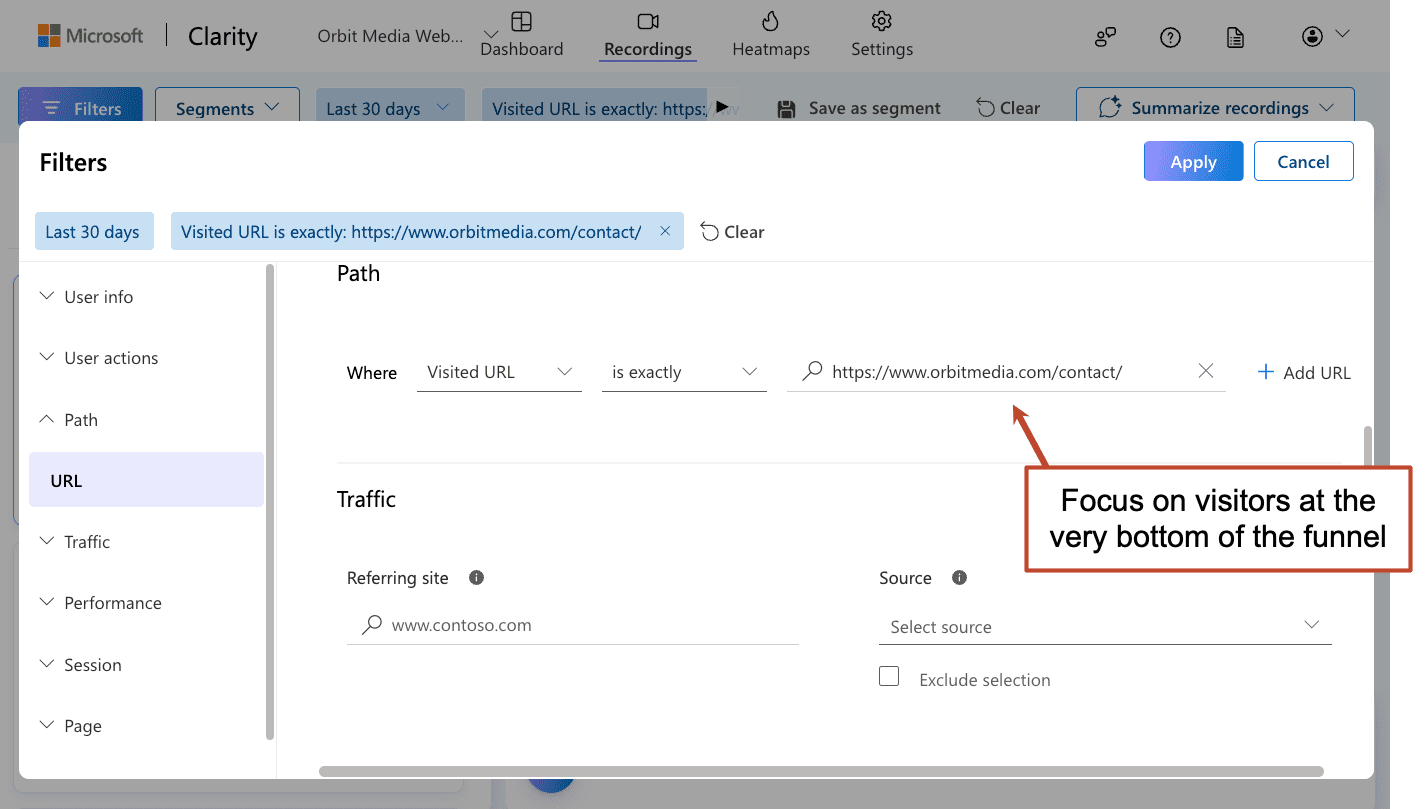Expand the Performance section

point(100,603)
